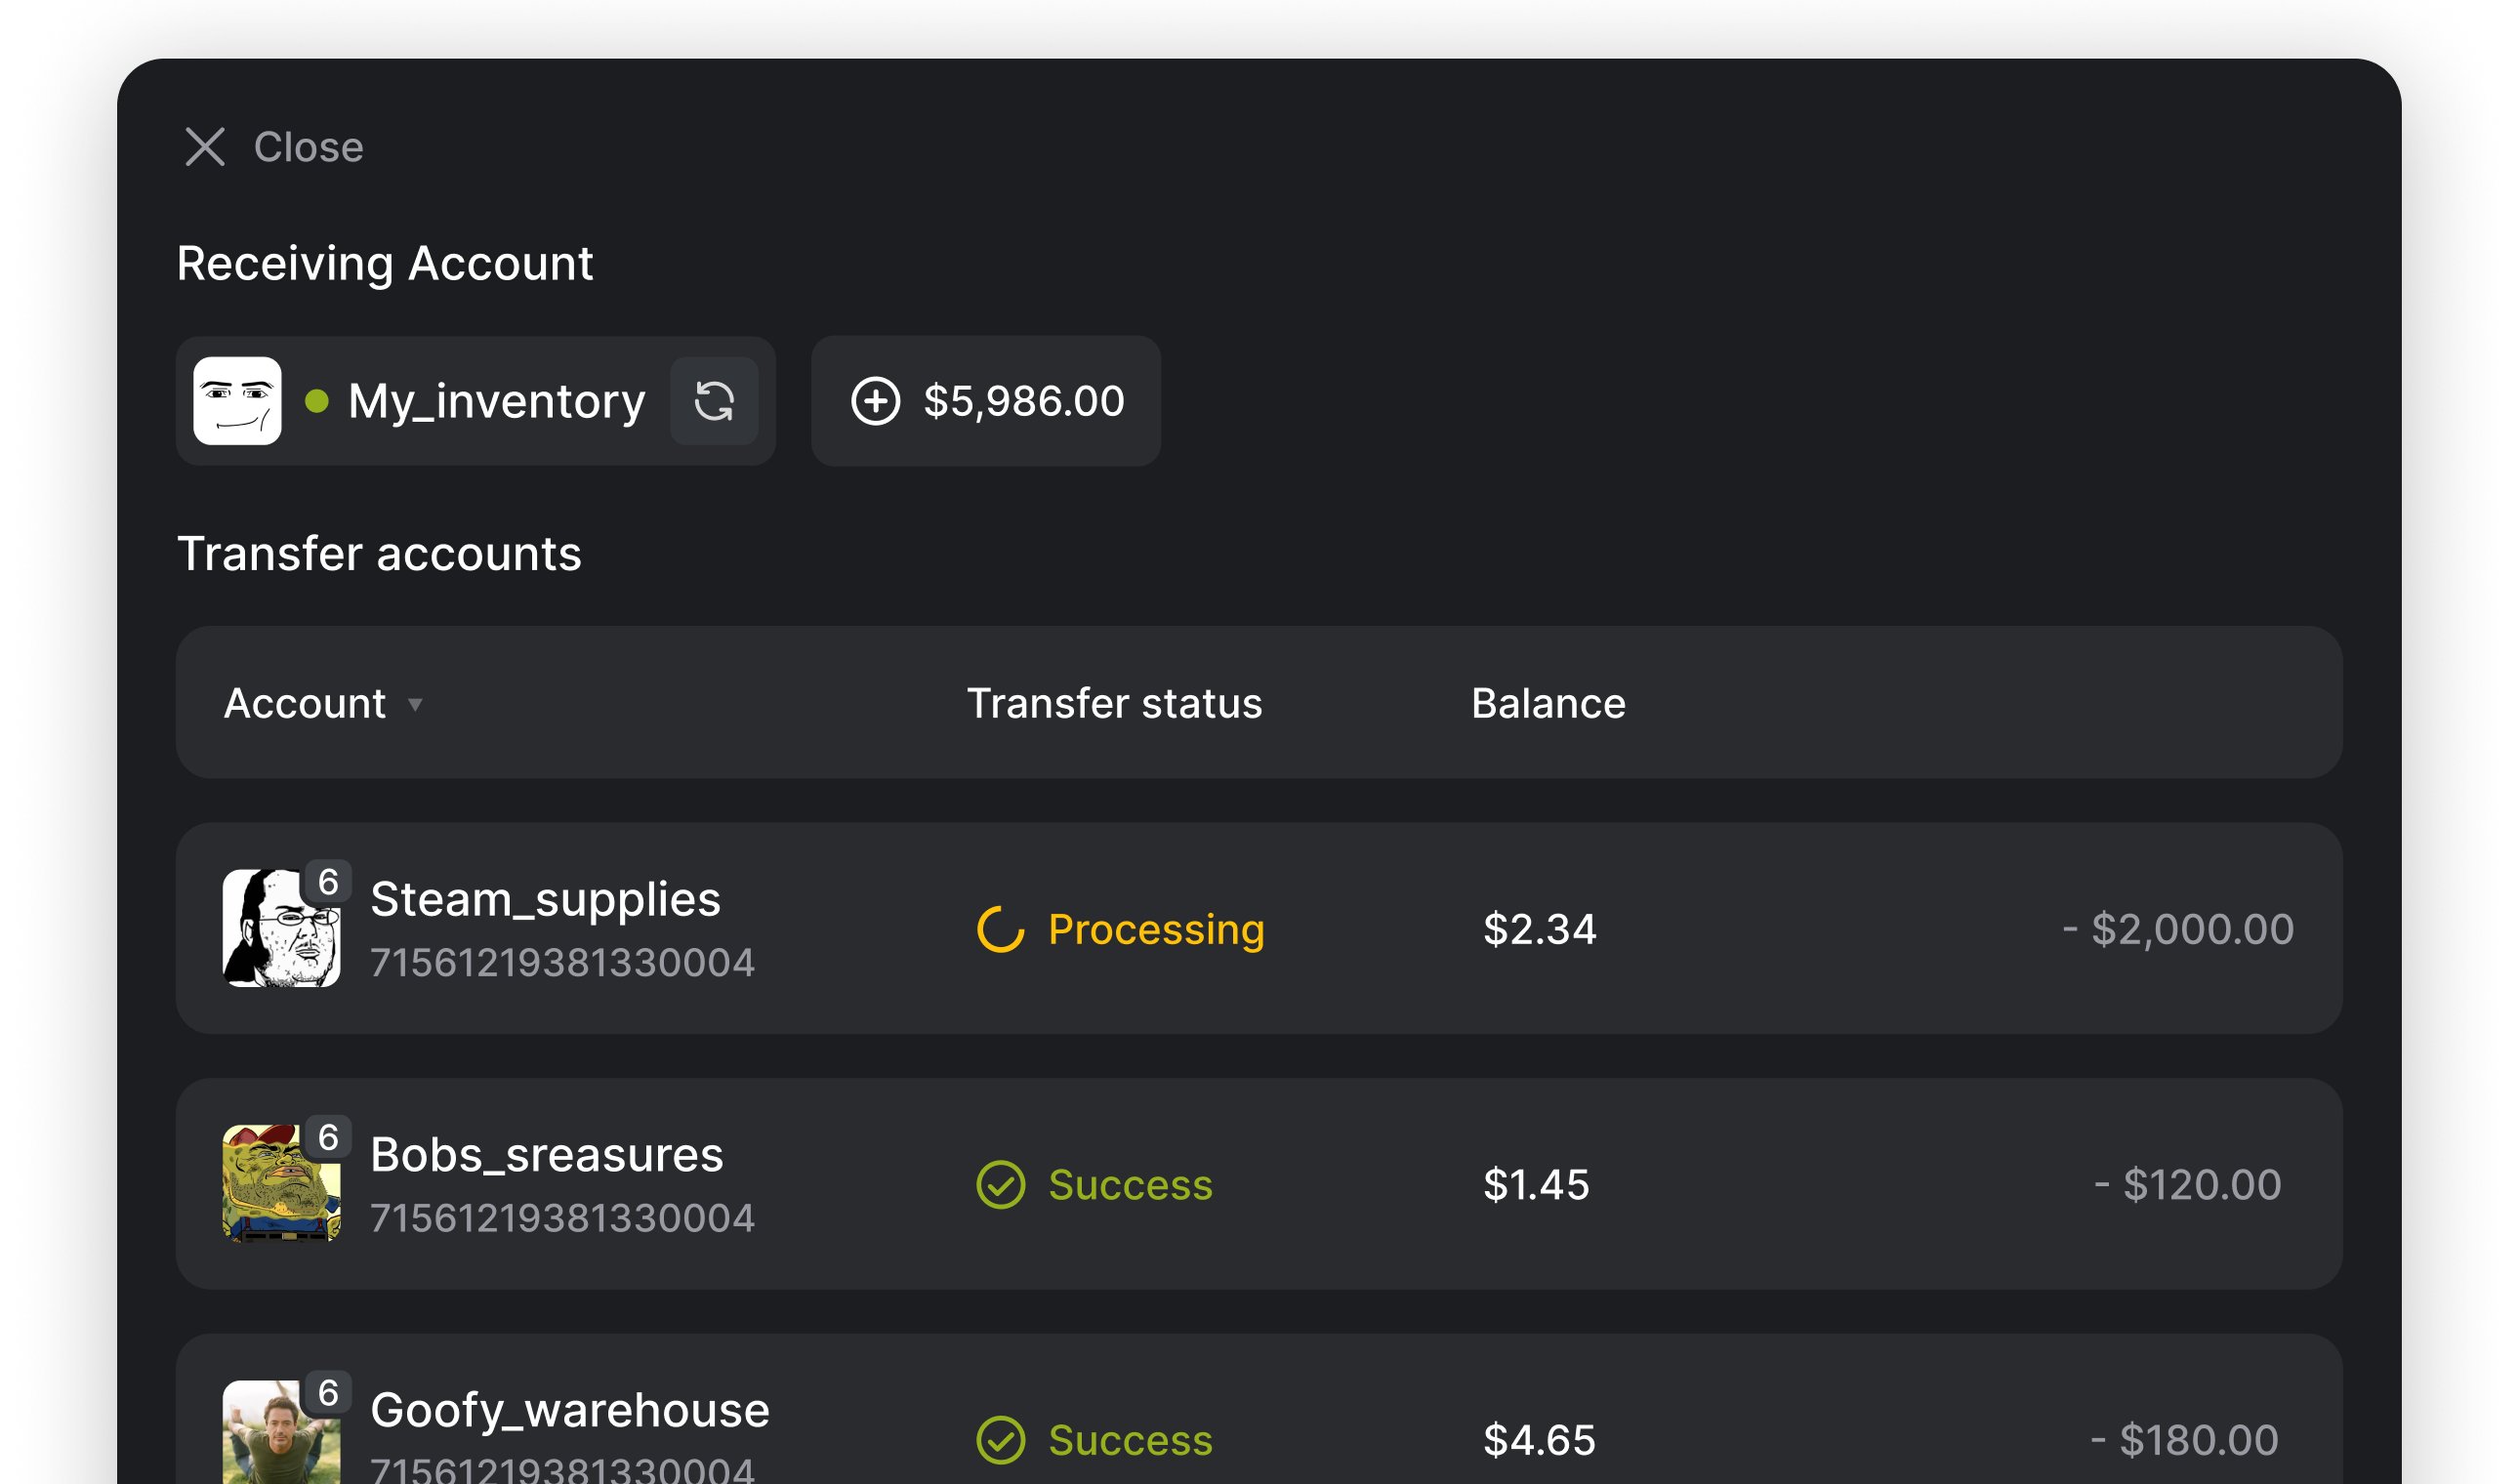
Task: Open Bobs_sreasures avatar thumbnail
Action: click(x=281, y=1184)
